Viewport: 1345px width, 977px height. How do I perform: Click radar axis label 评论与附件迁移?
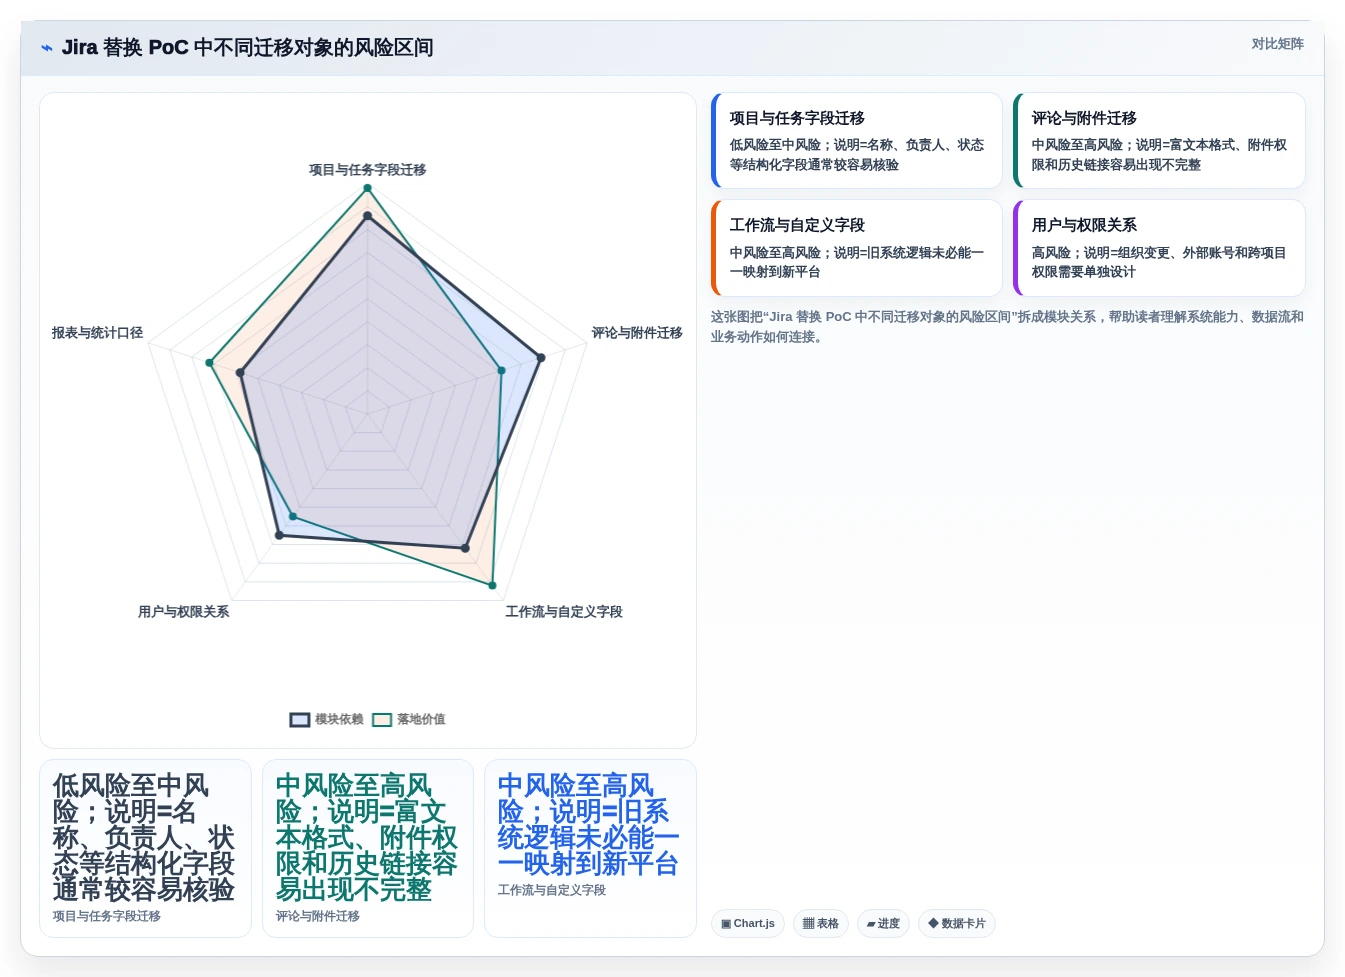tap(637, 333)
